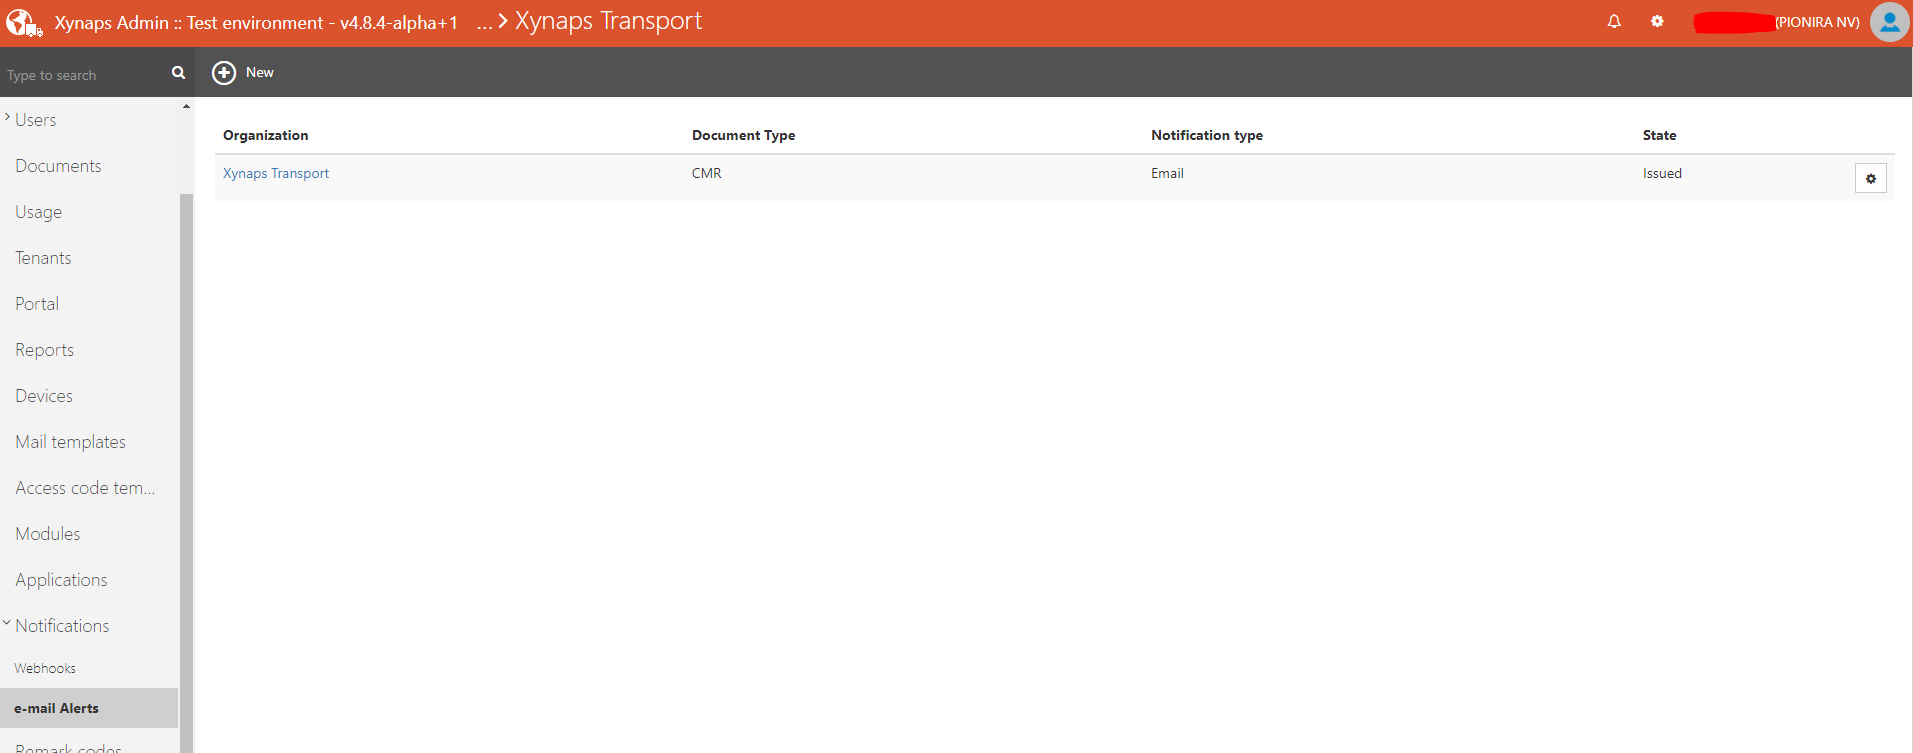Collapse the Notifications sidebar section
This screenshot has height=753, width=1913.
(7, 624)
